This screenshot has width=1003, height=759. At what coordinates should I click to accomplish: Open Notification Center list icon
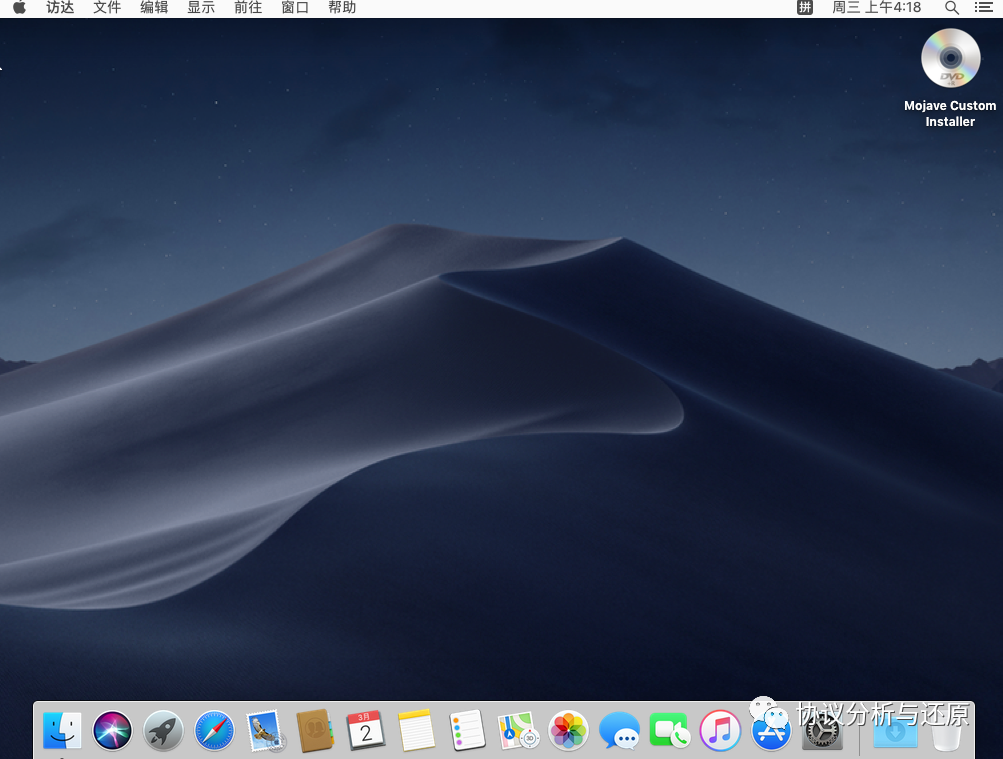[984, 8]
